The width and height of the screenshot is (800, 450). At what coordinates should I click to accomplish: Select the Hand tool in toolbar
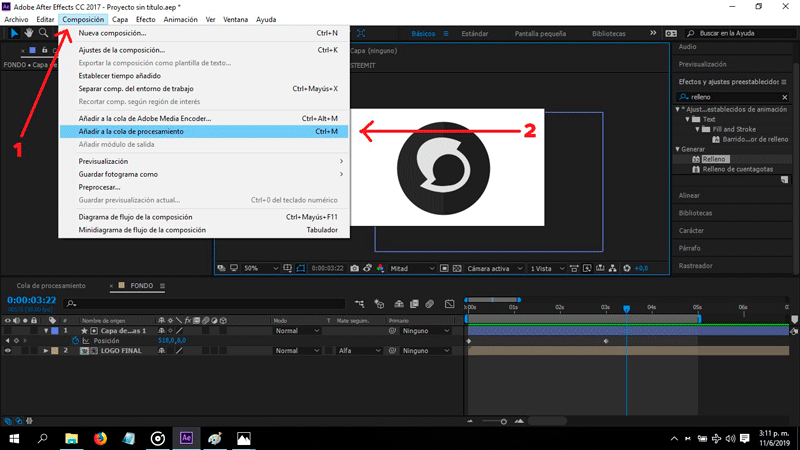[x=28, y=33]
